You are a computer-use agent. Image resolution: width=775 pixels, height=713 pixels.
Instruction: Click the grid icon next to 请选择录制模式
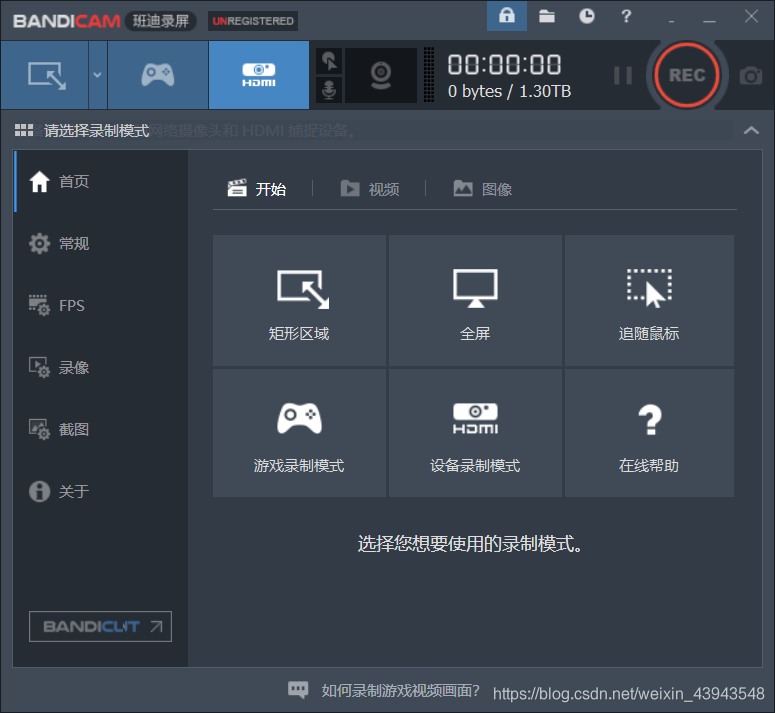[24, 130]
